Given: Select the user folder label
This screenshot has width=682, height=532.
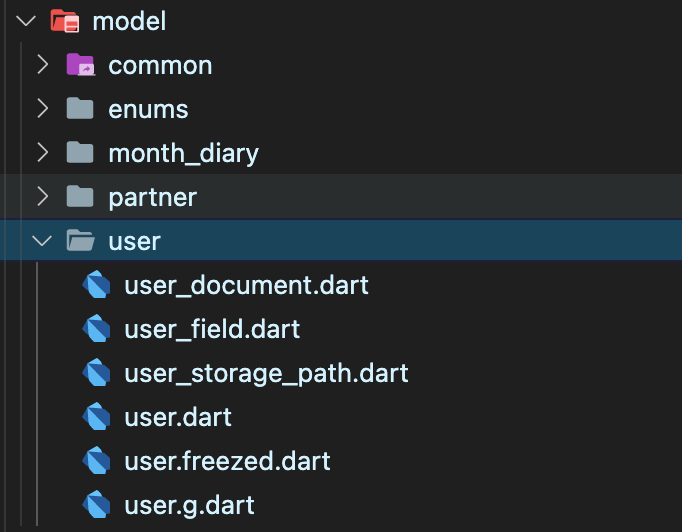Looking at the screenshot, I should (135, 242).
